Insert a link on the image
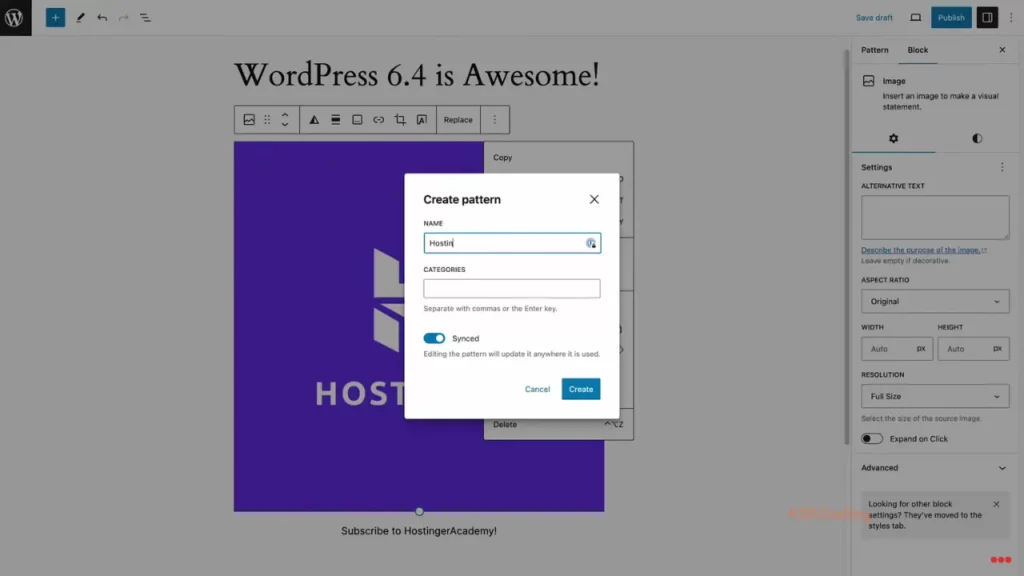This screenshot has height=576, width=1024. click(379, 120)
